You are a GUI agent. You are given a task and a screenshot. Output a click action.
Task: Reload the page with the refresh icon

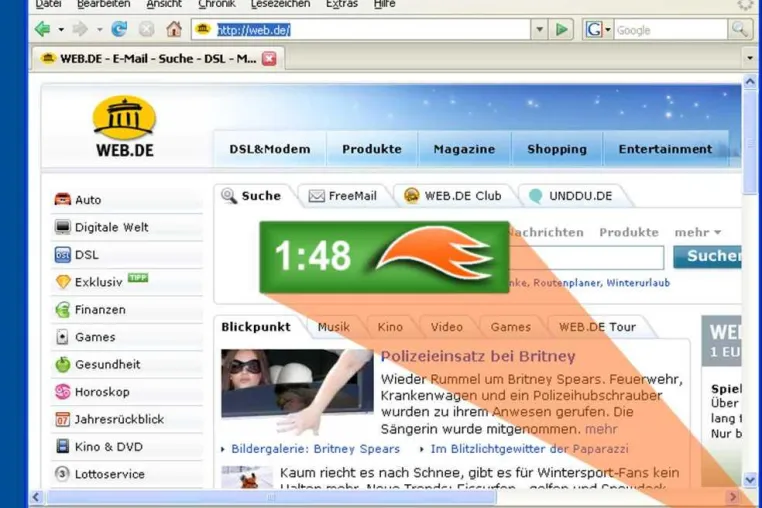119,30
